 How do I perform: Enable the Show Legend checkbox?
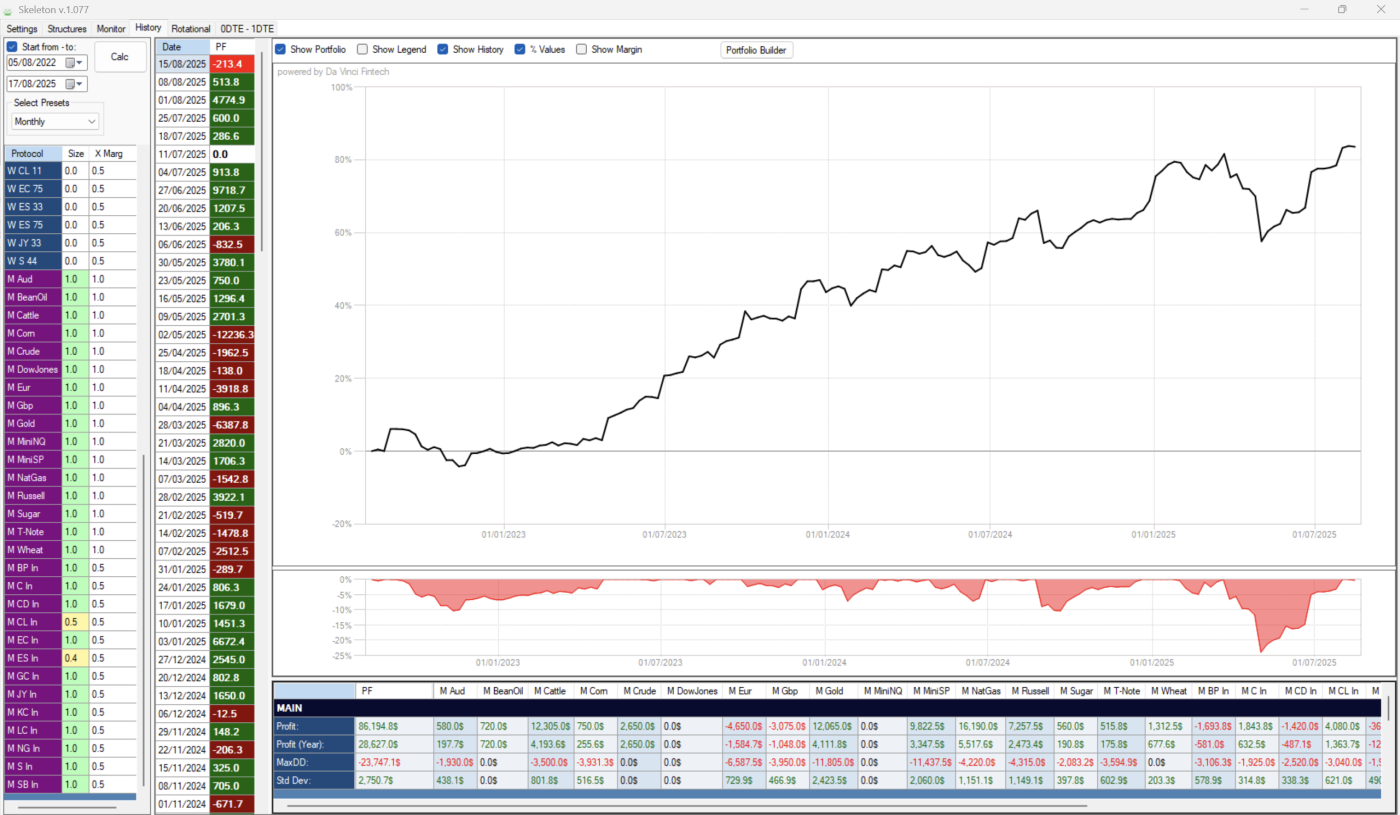pos(363,49)
